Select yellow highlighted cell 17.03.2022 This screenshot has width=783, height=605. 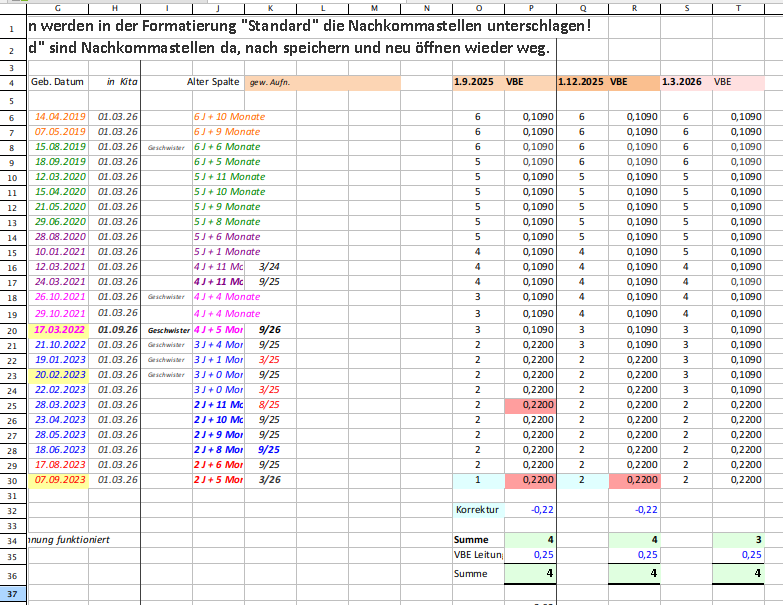[x=59, y=330]
